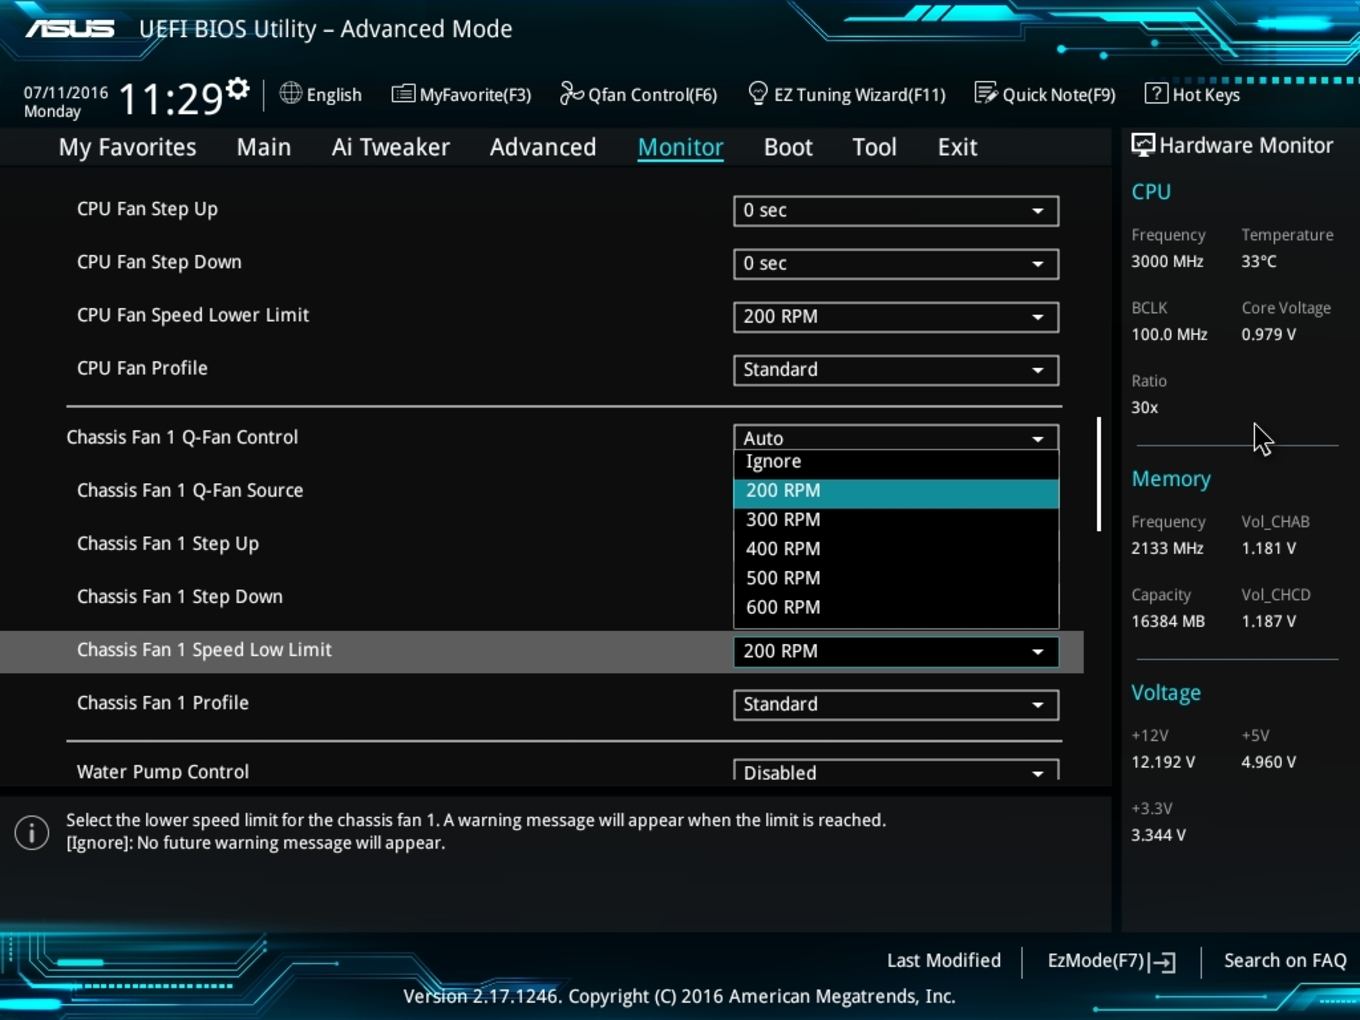Click the Hardware Monitor screen icon
1360x1020 pixels.
click(1142, 145)
